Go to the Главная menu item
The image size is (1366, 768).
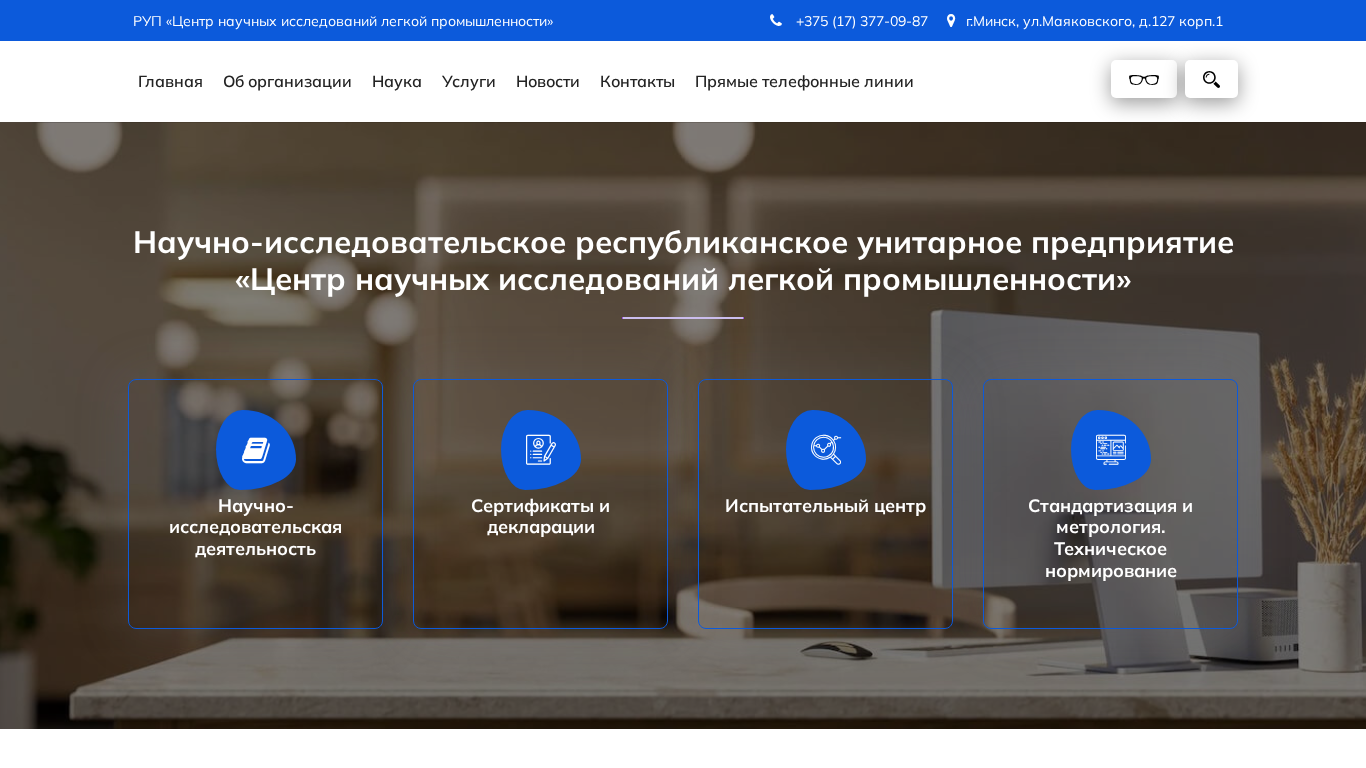[x=170, y=82]
